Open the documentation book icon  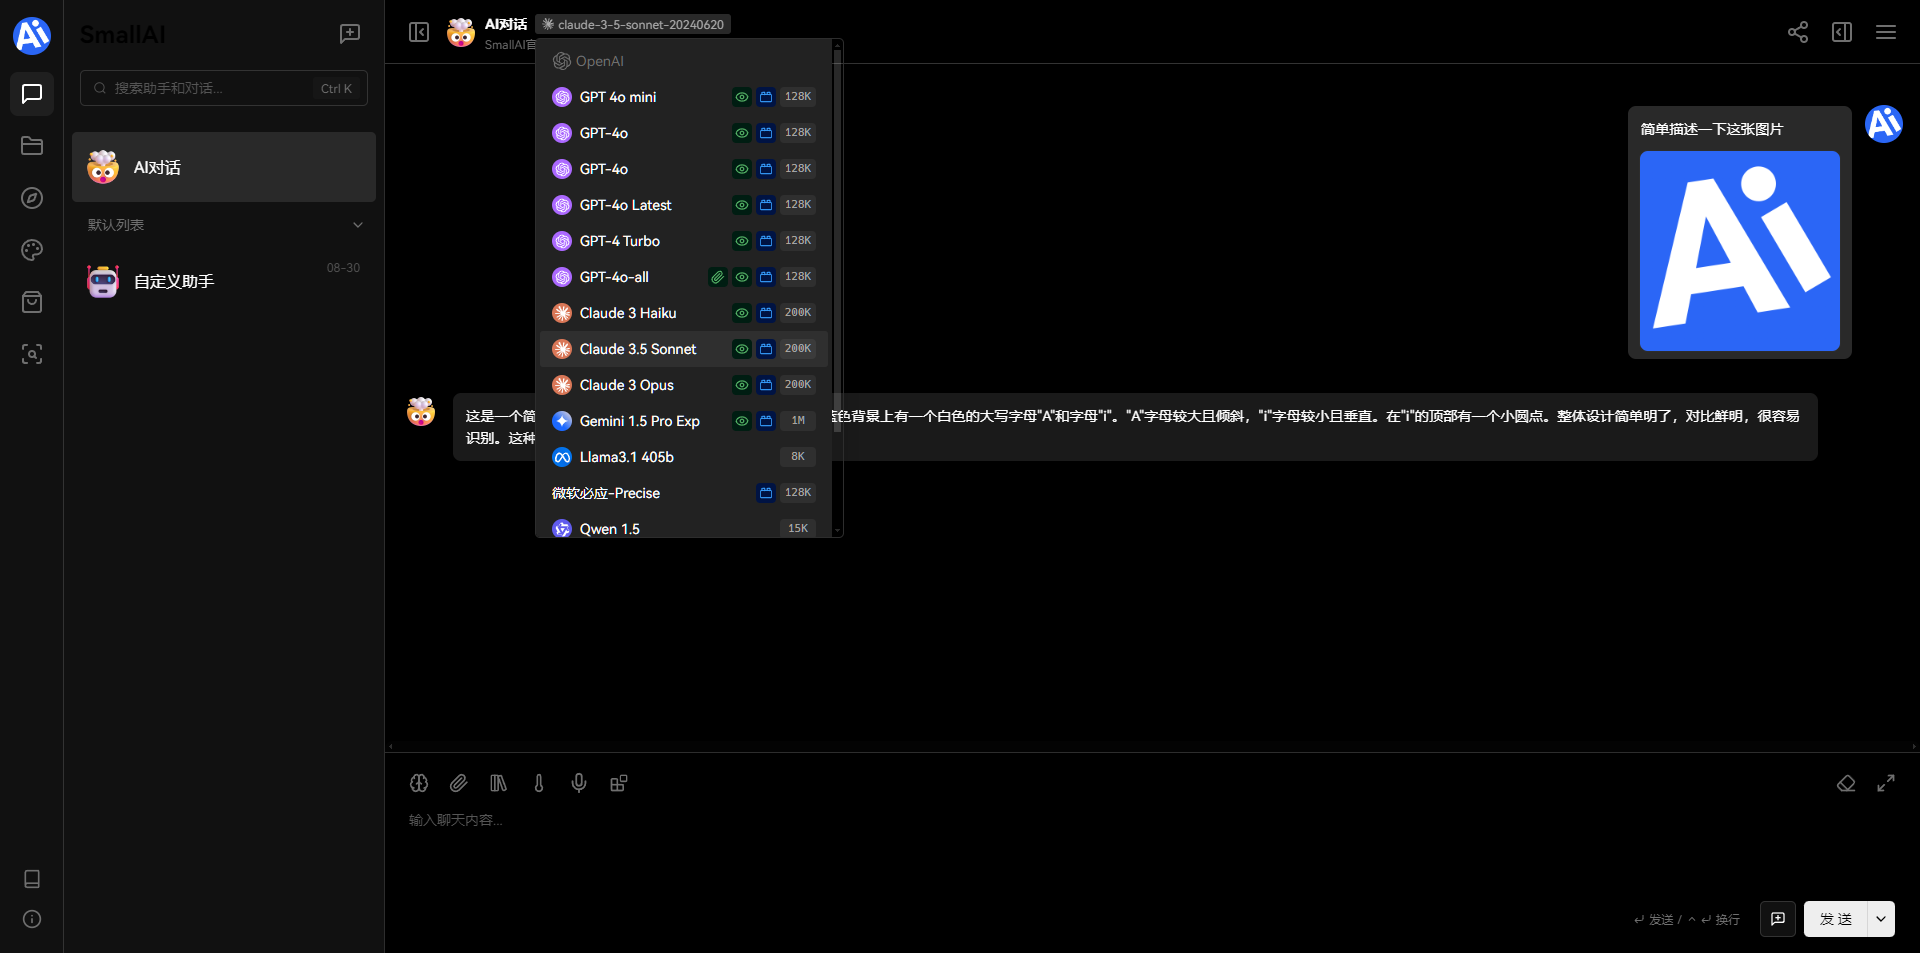point(32,879)
